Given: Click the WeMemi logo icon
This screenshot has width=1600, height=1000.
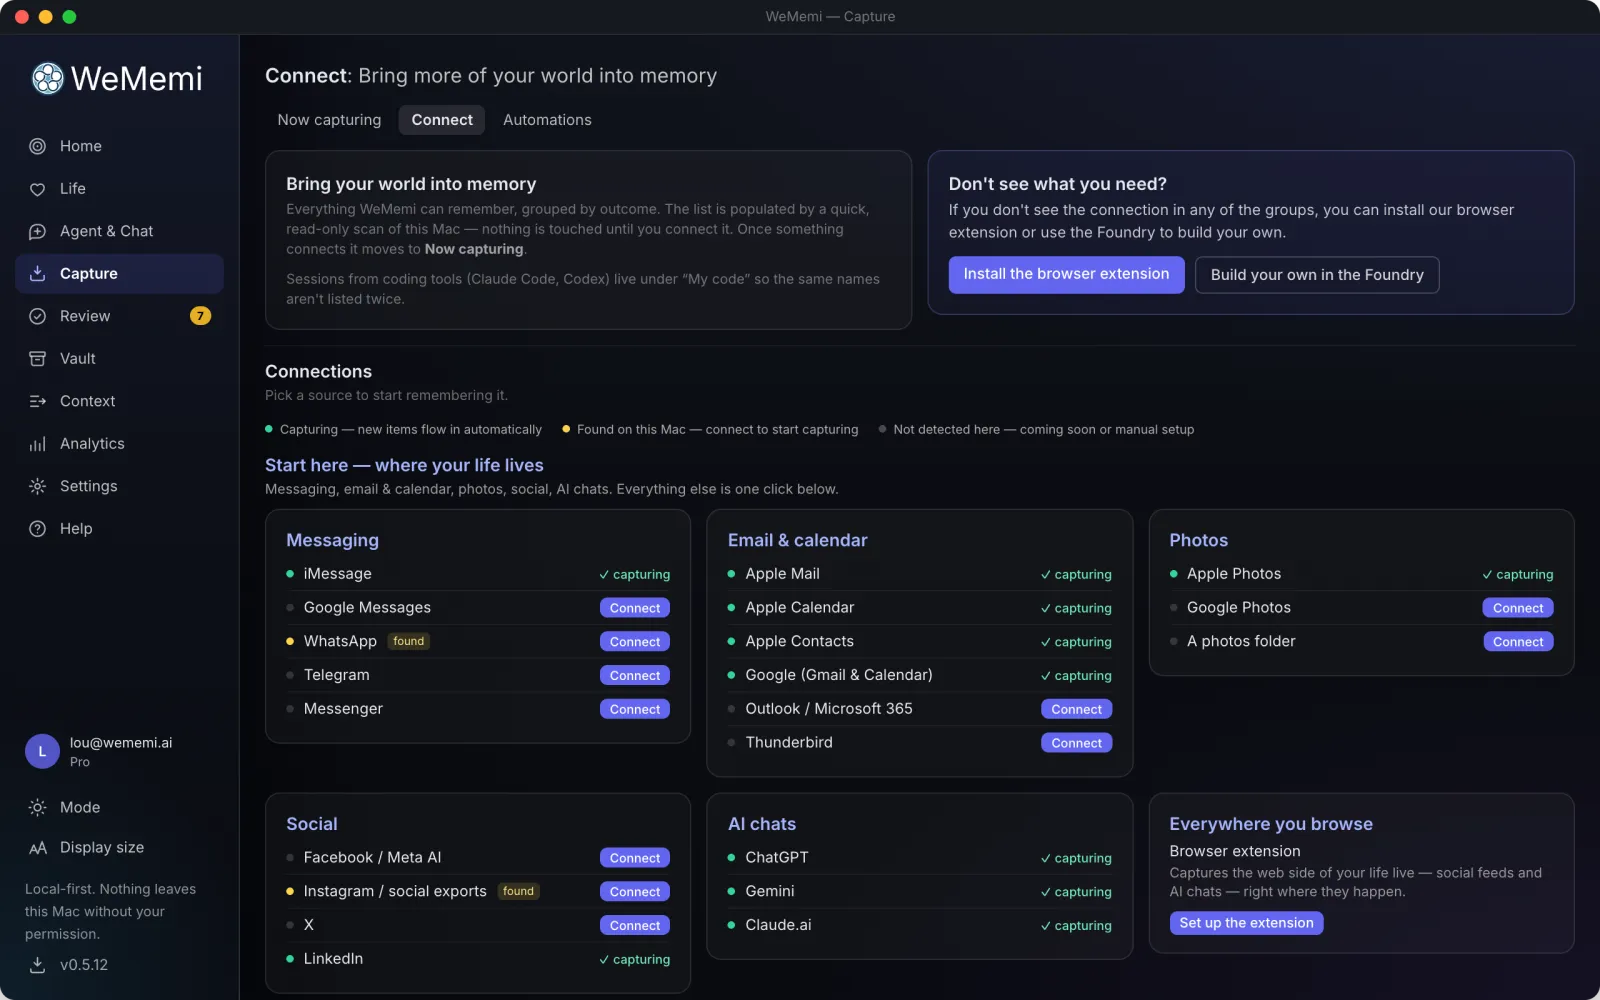Looking at the screenshot, I should pos(47,78).
